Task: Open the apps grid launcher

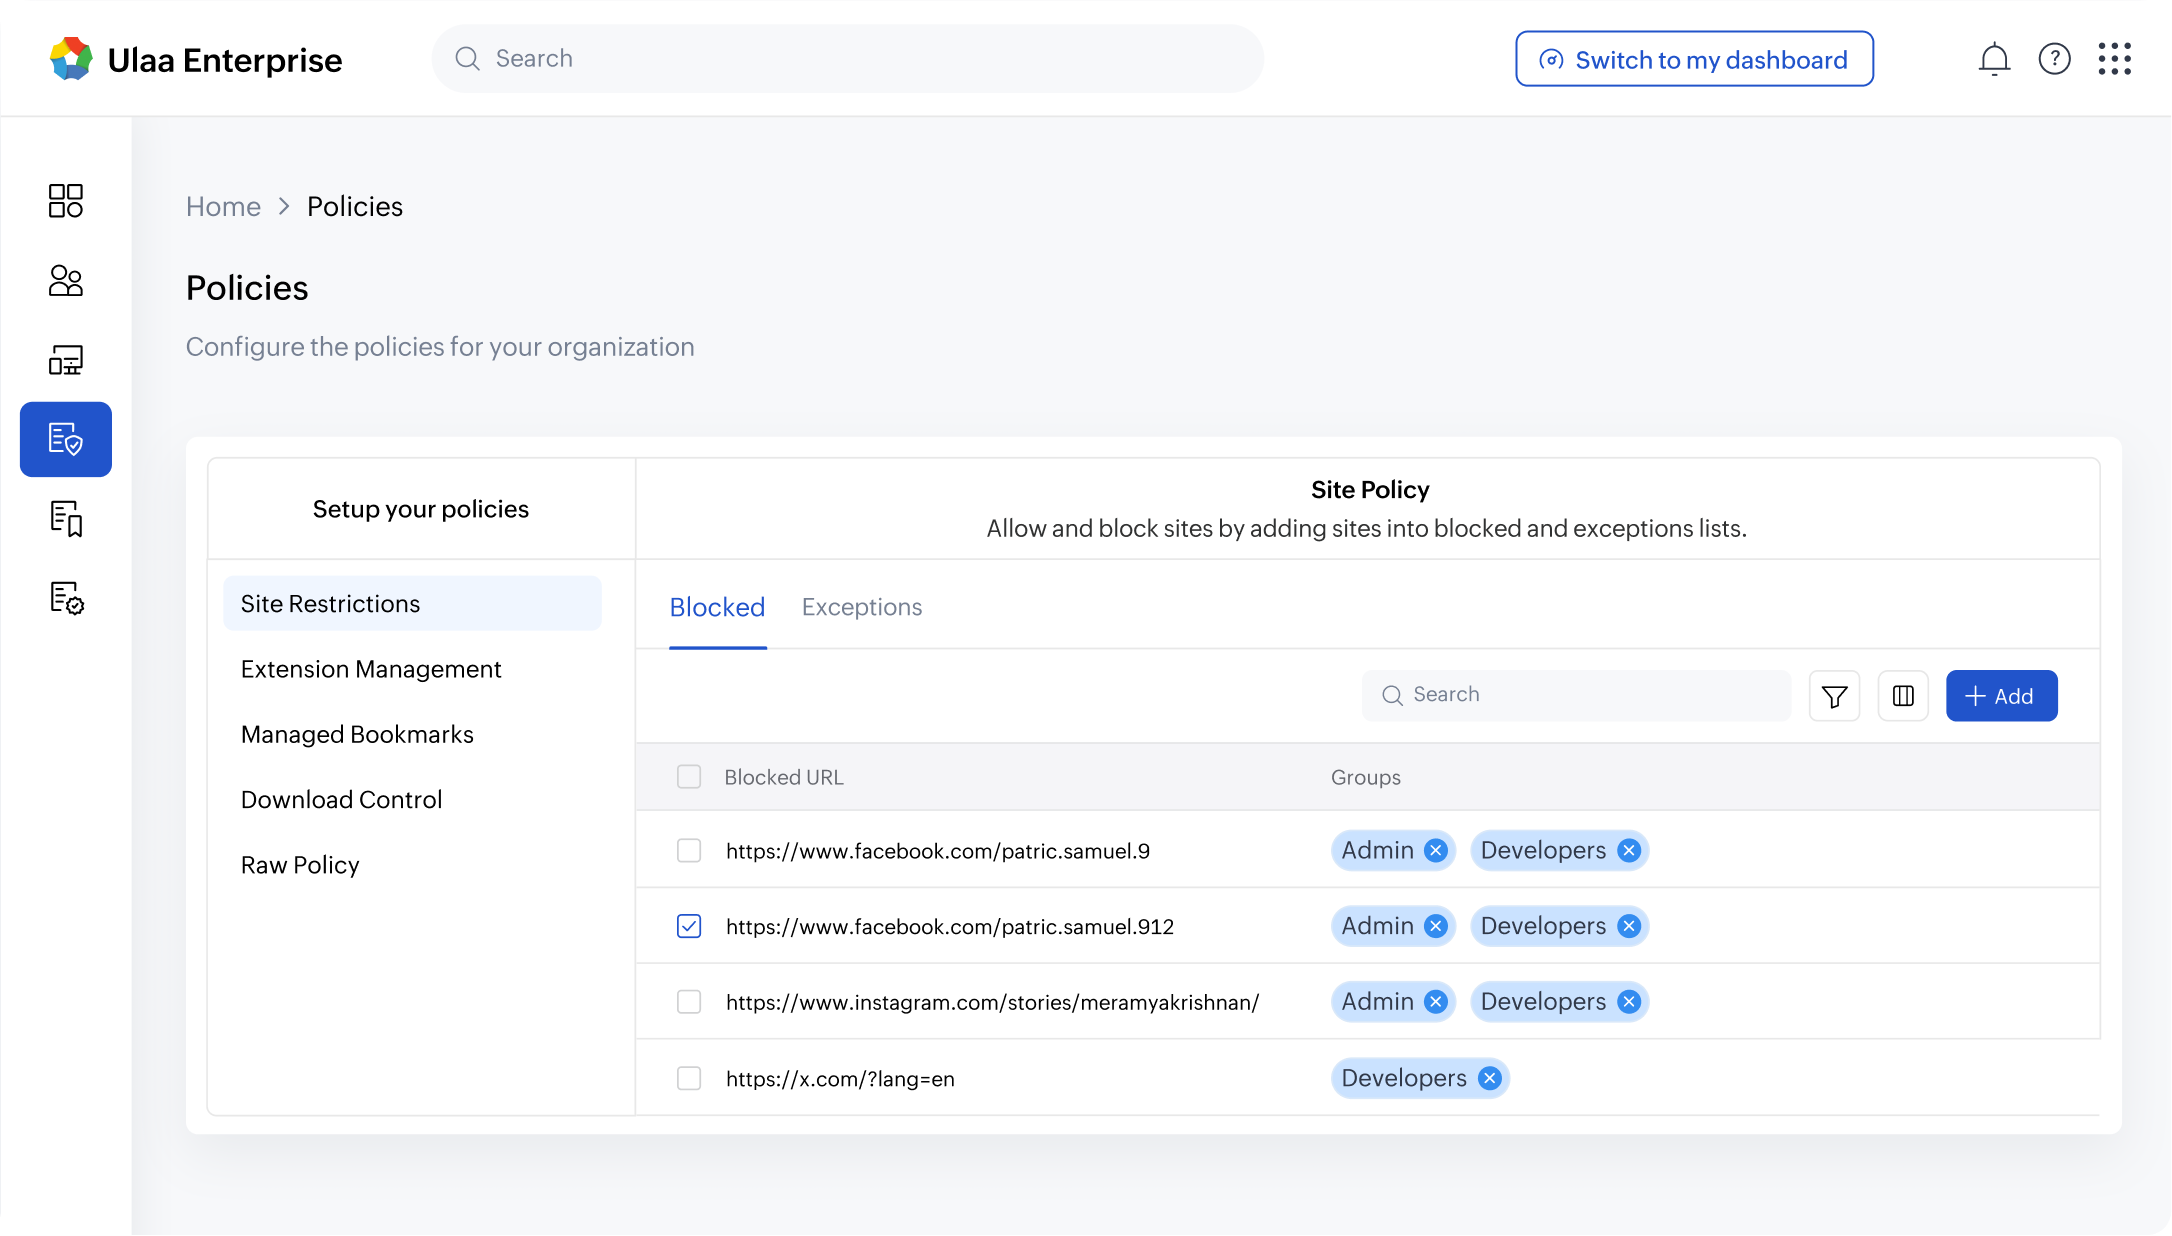Action: 2114,59
